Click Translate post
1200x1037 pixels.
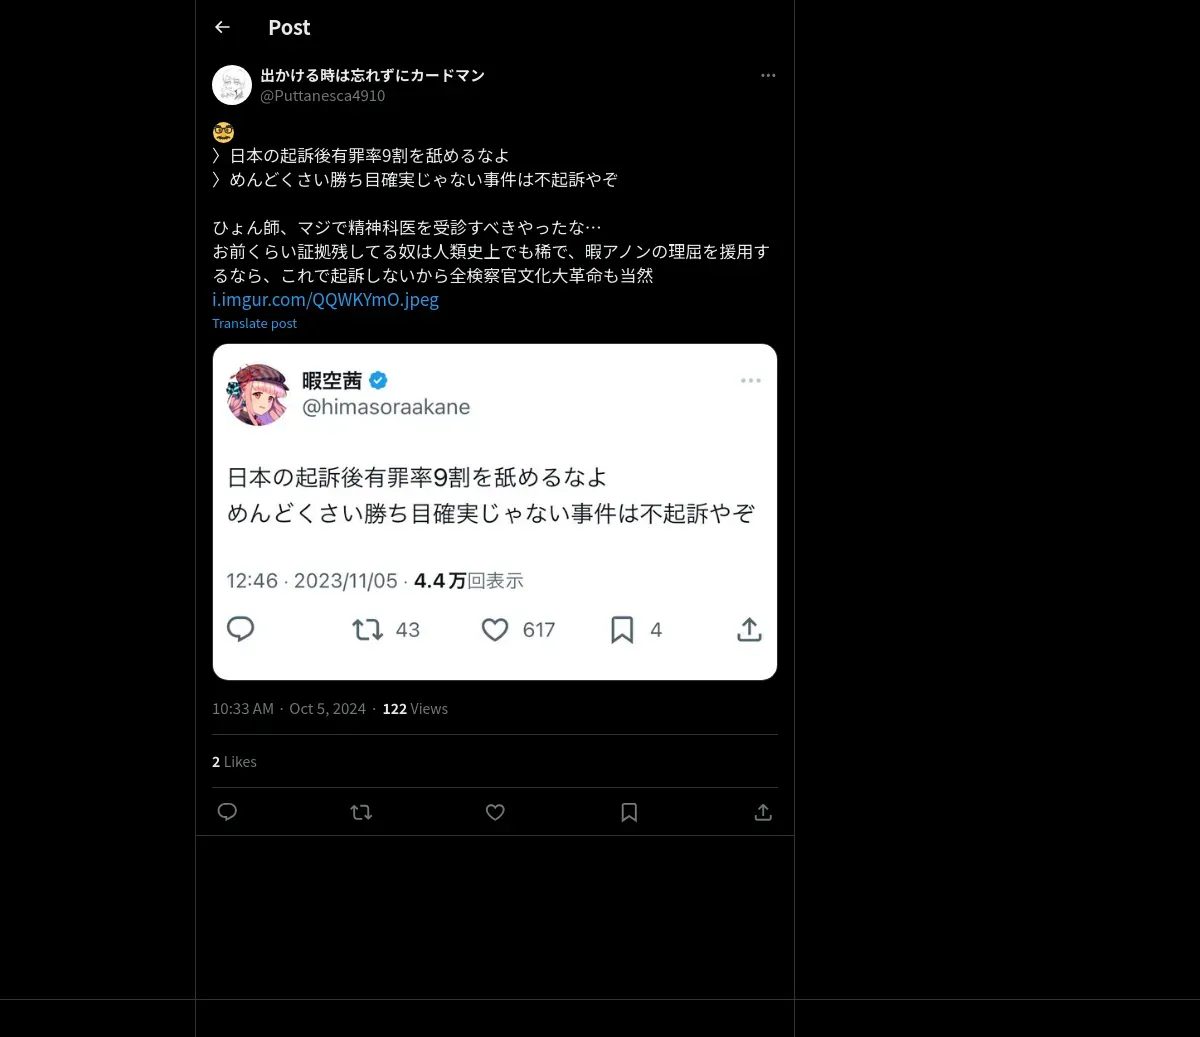[254, 323]
